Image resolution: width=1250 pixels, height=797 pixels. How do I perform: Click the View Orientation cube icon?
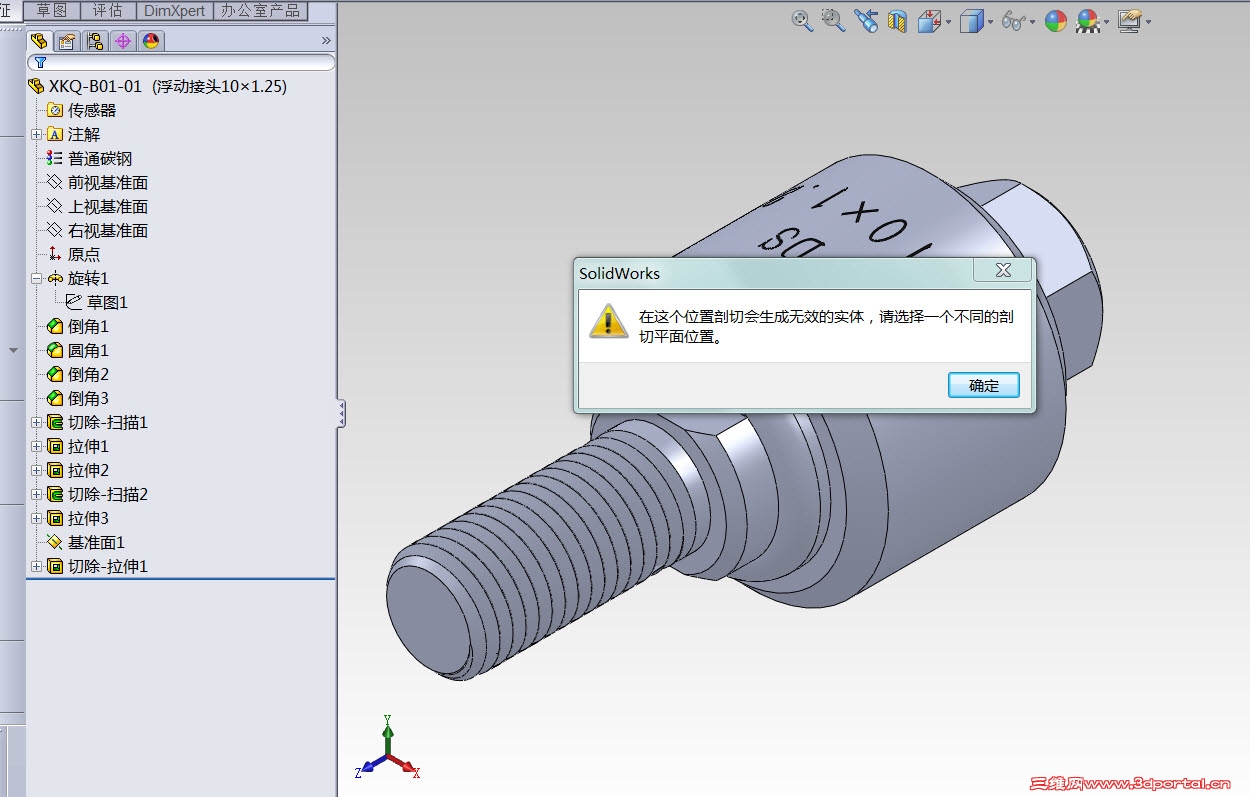pyautogui.click(x=929, y=20)
